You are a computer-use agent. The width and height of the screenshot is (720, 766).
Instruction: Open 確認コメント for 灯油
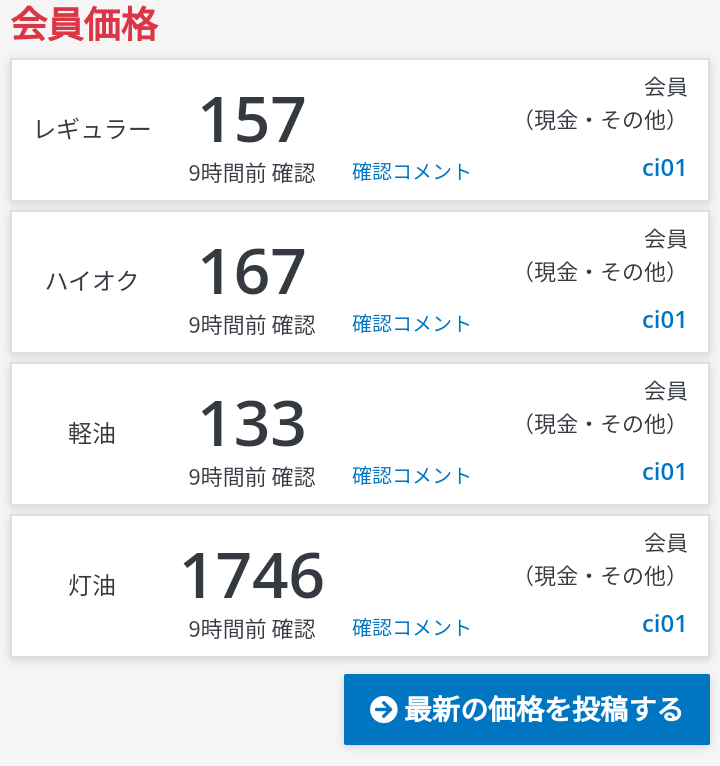[x=411, y=628]
